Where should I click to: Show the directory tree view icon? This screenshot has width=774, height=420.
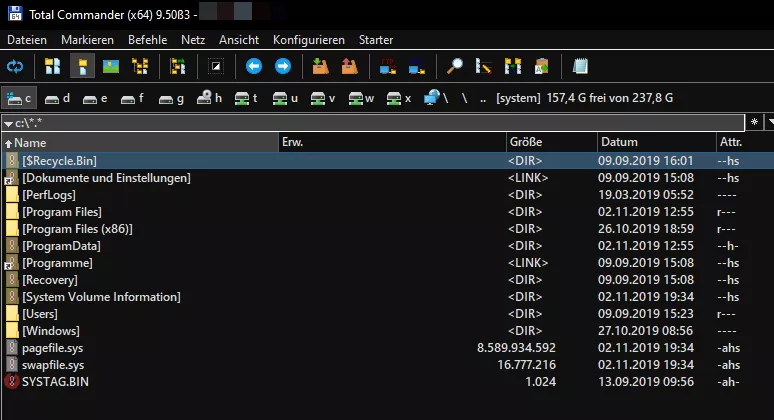point(140,66)
